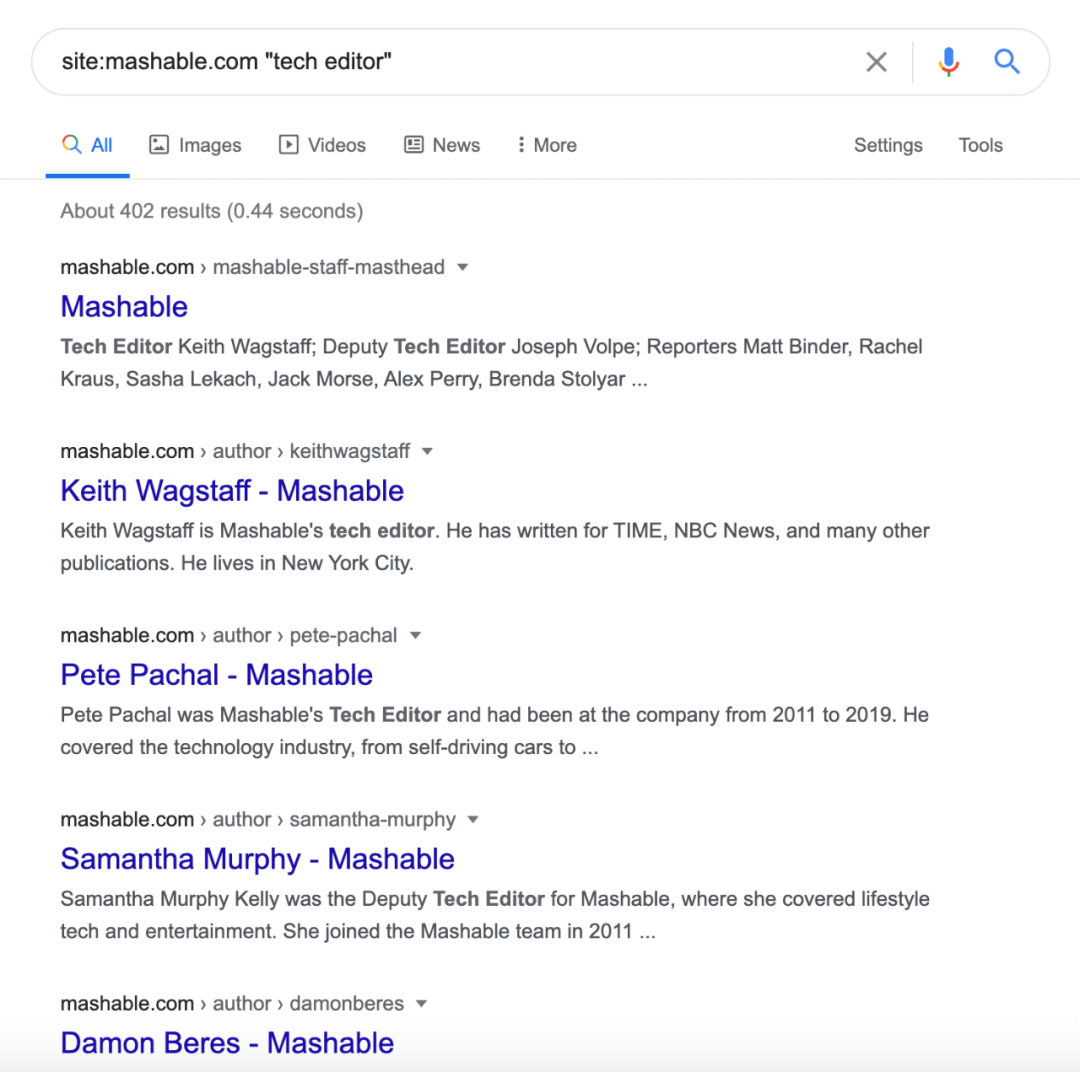The image size is (1080, 1072).
Task: Switch to the News tab
Action: (442, 145)
